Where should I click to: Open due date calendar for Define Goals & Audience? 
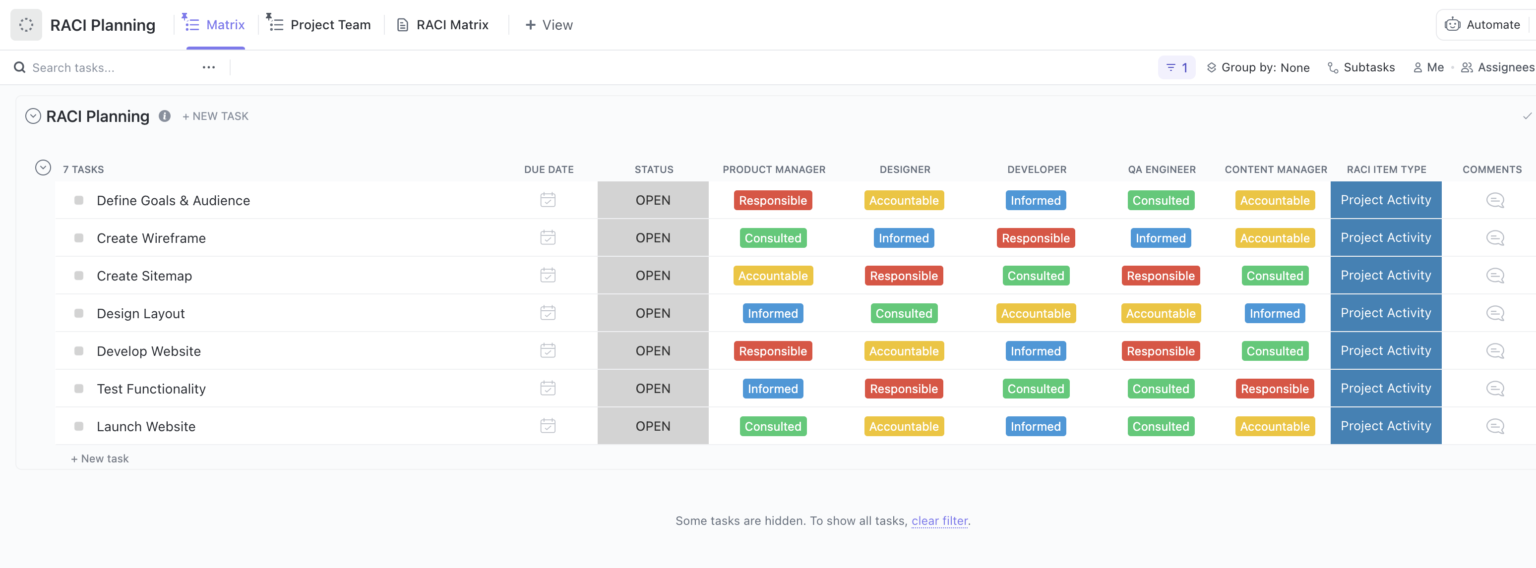(548, 200)
